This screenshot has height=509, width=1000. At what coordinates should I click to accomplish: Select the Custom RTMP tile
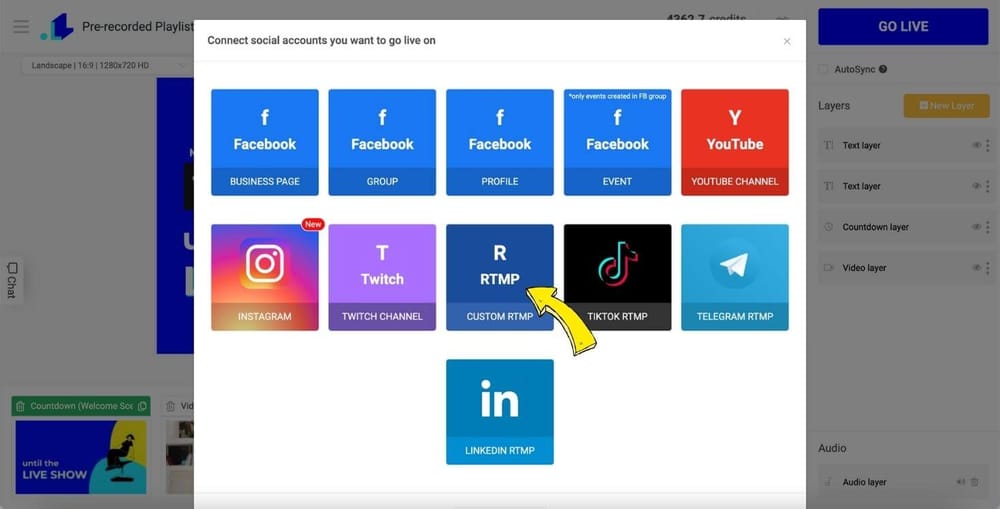(x=499, y=277)
